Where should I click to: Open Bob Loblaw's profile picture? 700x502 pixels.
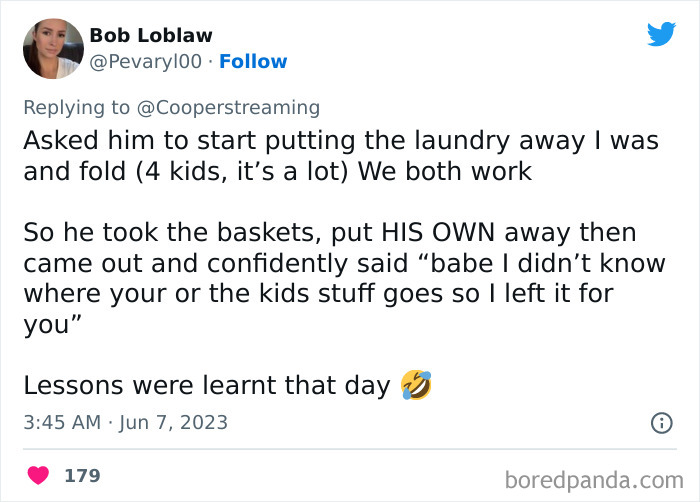[x=52, y=47]
